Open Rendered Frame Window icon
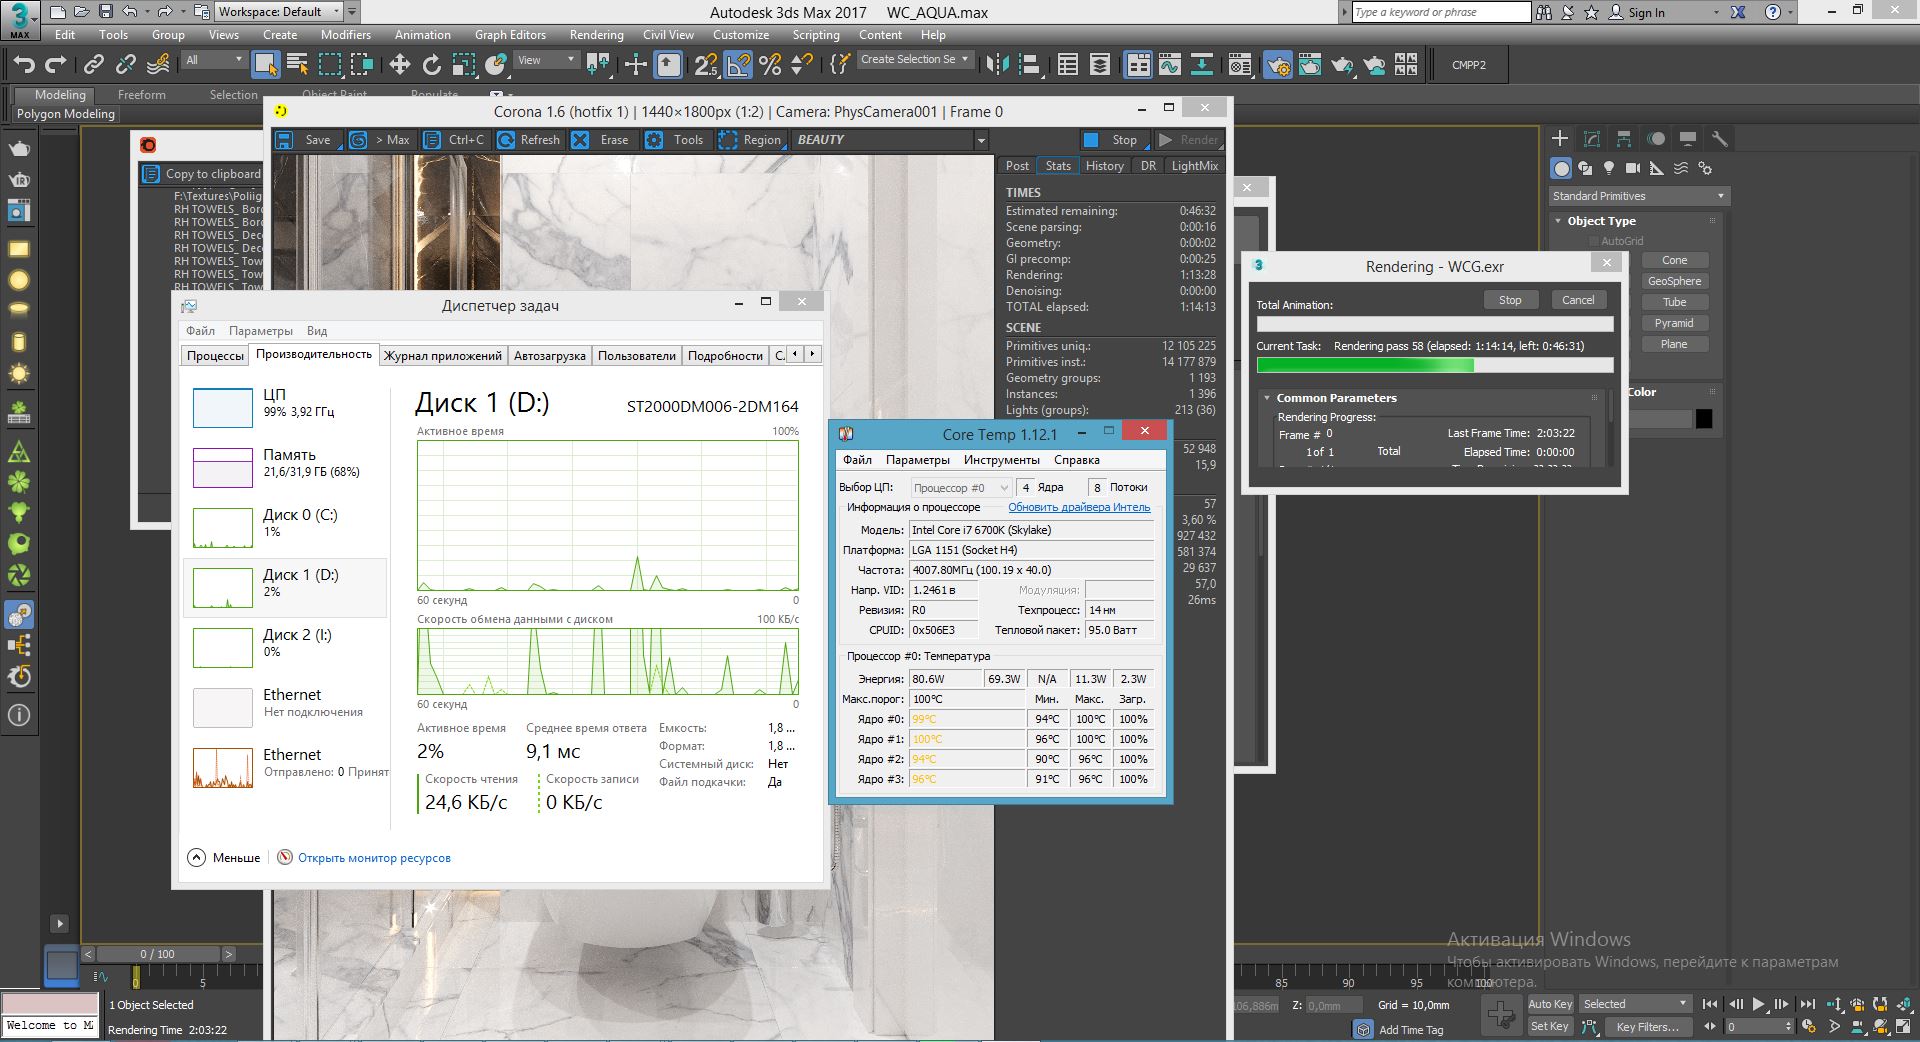 pos(1309,65)
